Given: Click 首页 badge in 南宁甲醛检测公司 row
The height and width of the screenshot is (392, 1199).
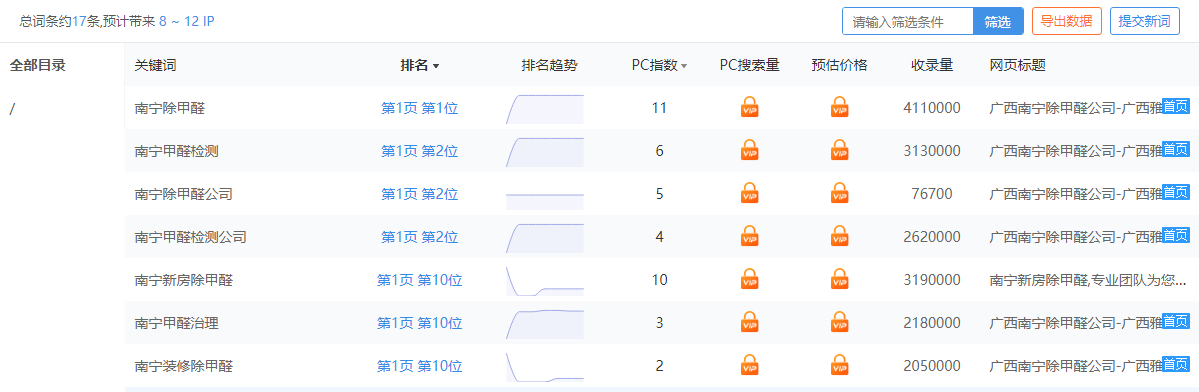Looking at the screenshot, I should pos(1175,234).
